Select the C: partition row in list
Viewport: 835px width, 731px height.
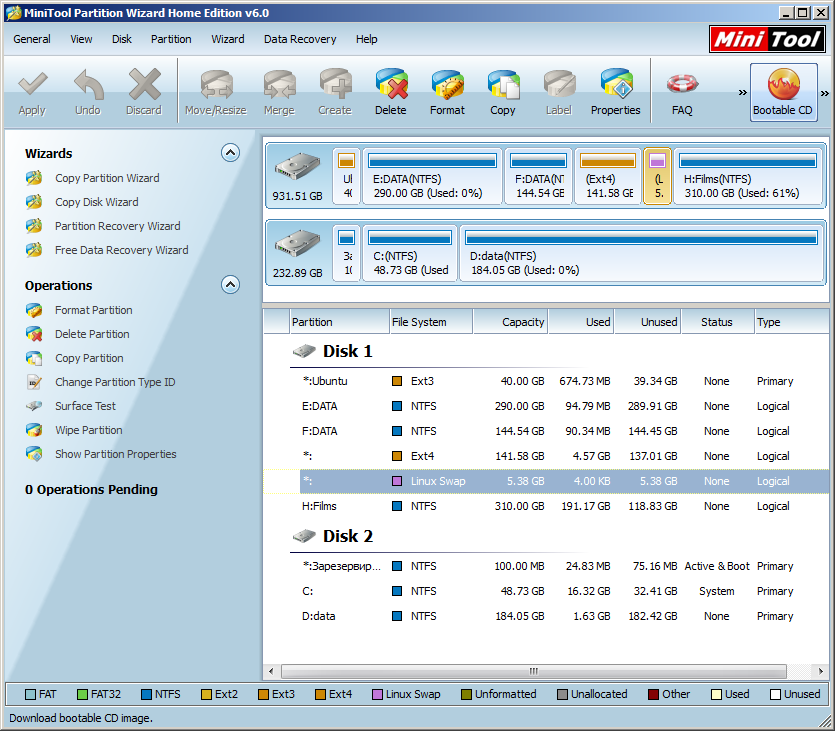(546, 591)
